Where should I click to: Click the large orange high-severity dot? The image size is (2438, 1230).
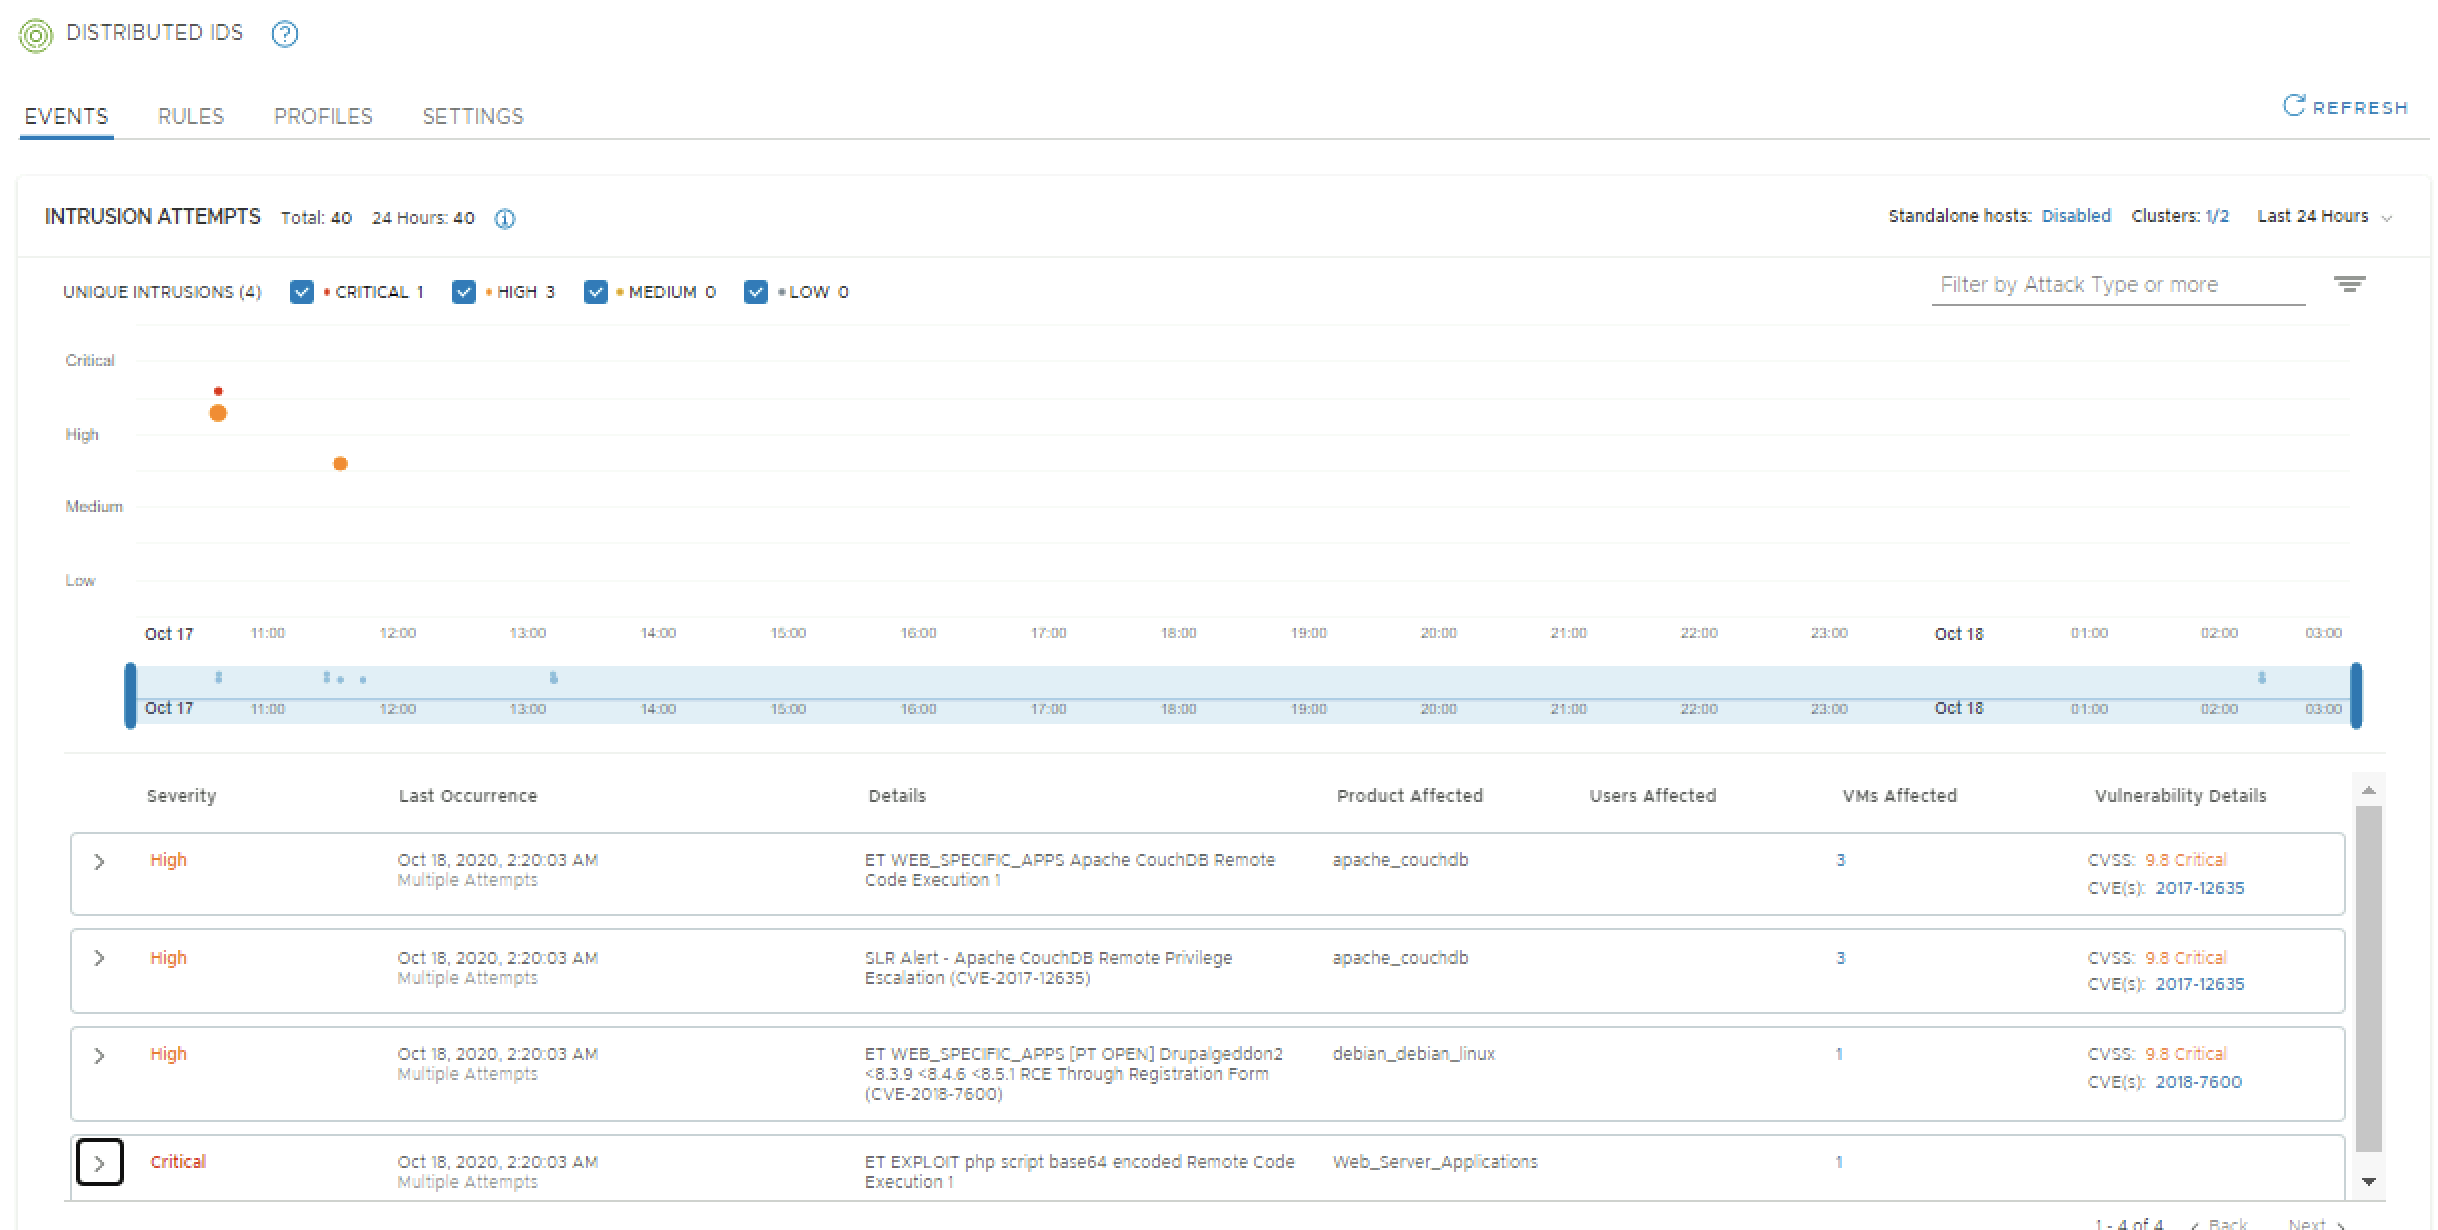pos(218,413)
